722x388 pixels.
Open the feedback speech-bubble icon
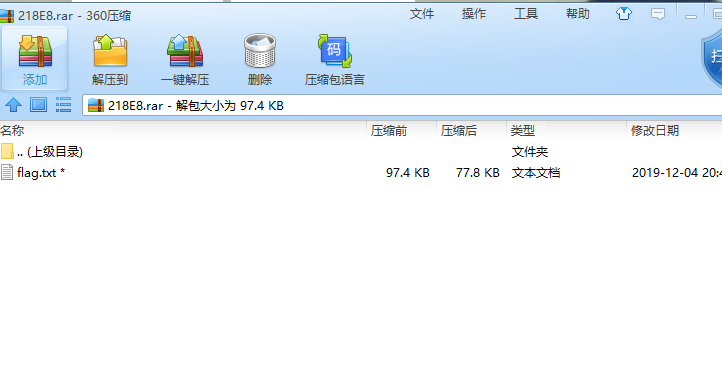[658, 14]
